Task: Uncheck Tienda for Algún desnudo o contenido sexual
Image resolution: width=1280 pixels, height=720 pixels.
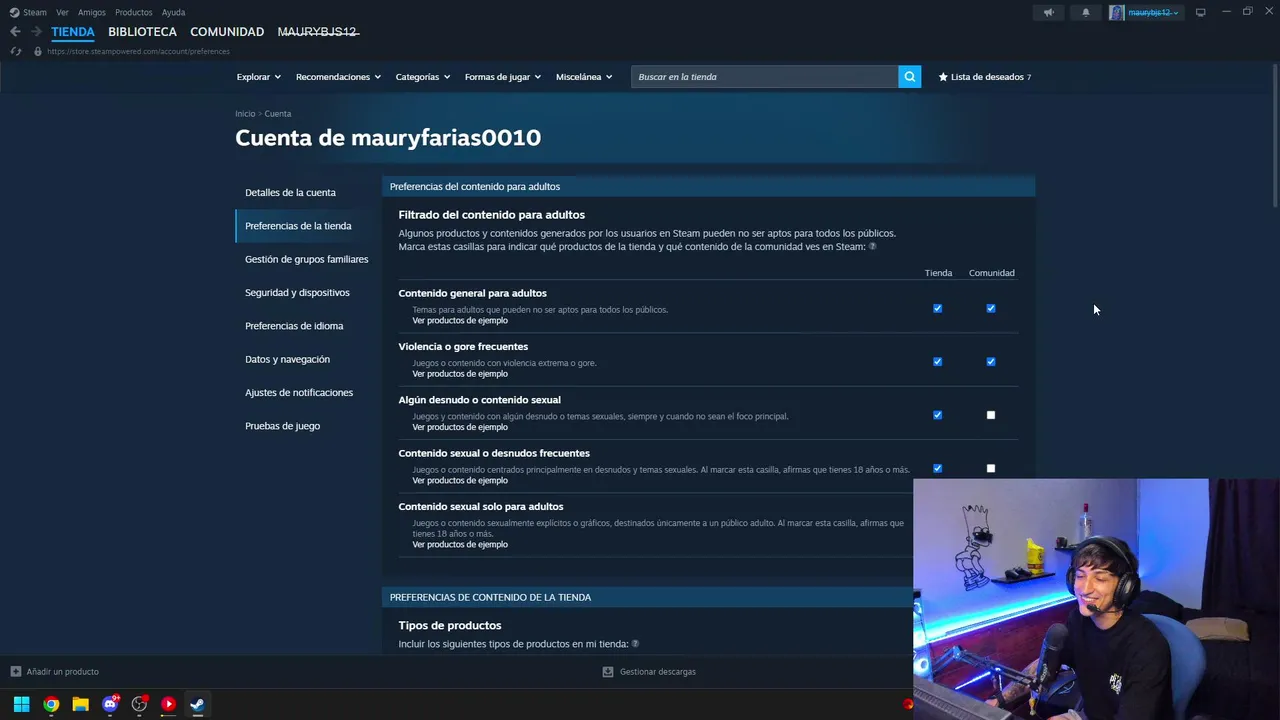Action: (x=937, y=415)
